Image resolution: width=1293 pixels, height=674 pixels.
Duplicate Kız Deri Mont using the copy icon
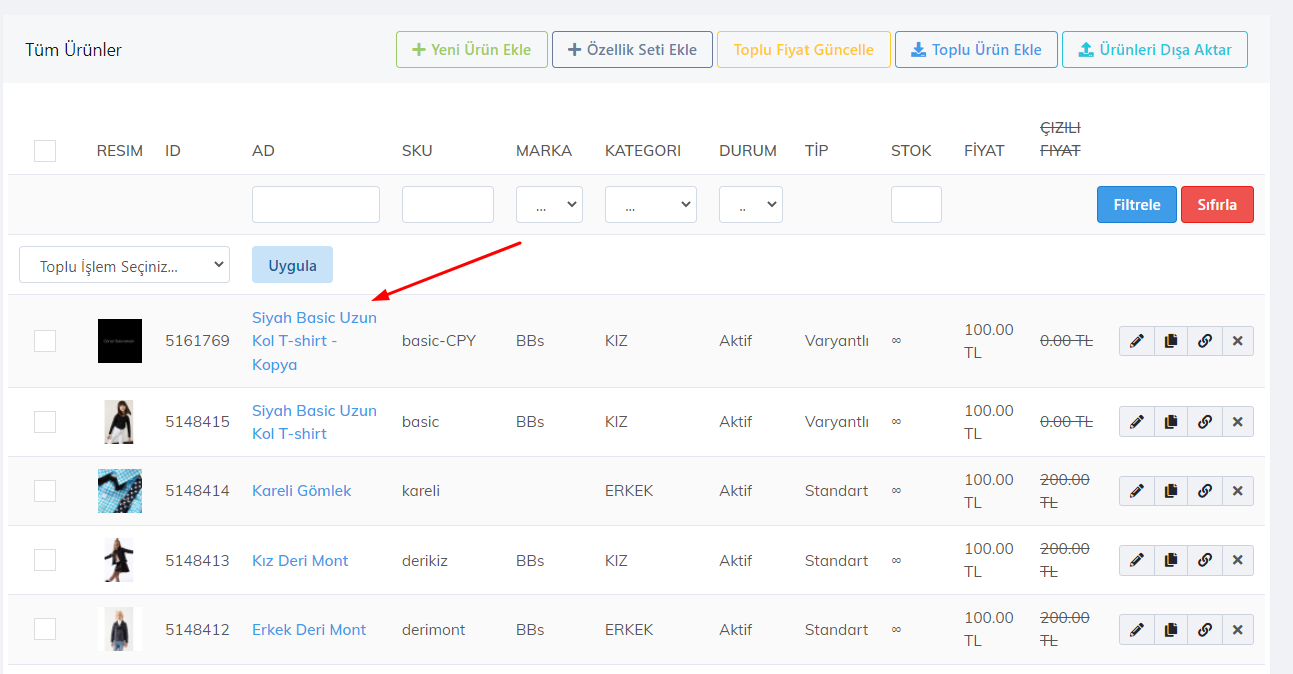(x=1170, y=560)
